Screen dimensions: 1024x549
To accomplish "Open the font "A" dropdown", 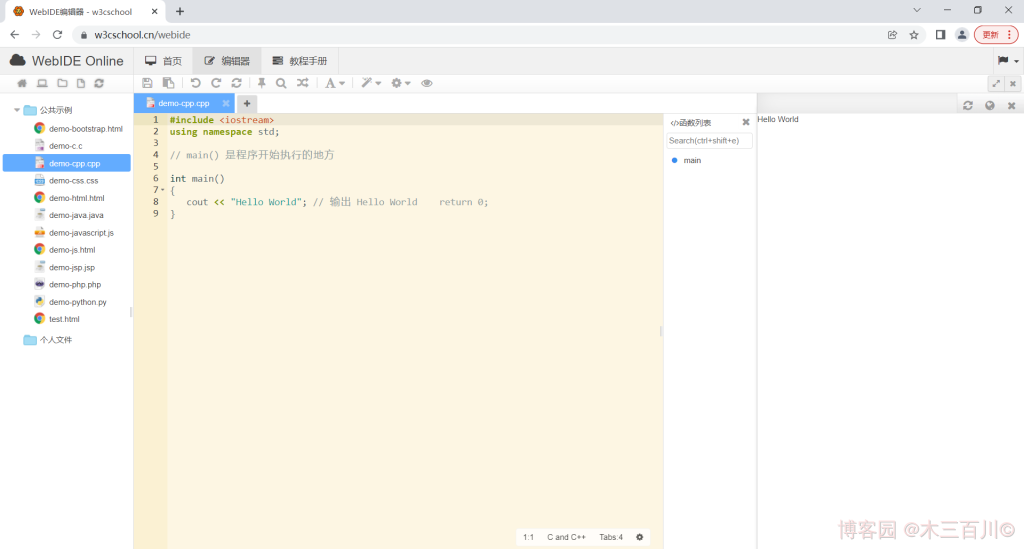I will 335,83.
